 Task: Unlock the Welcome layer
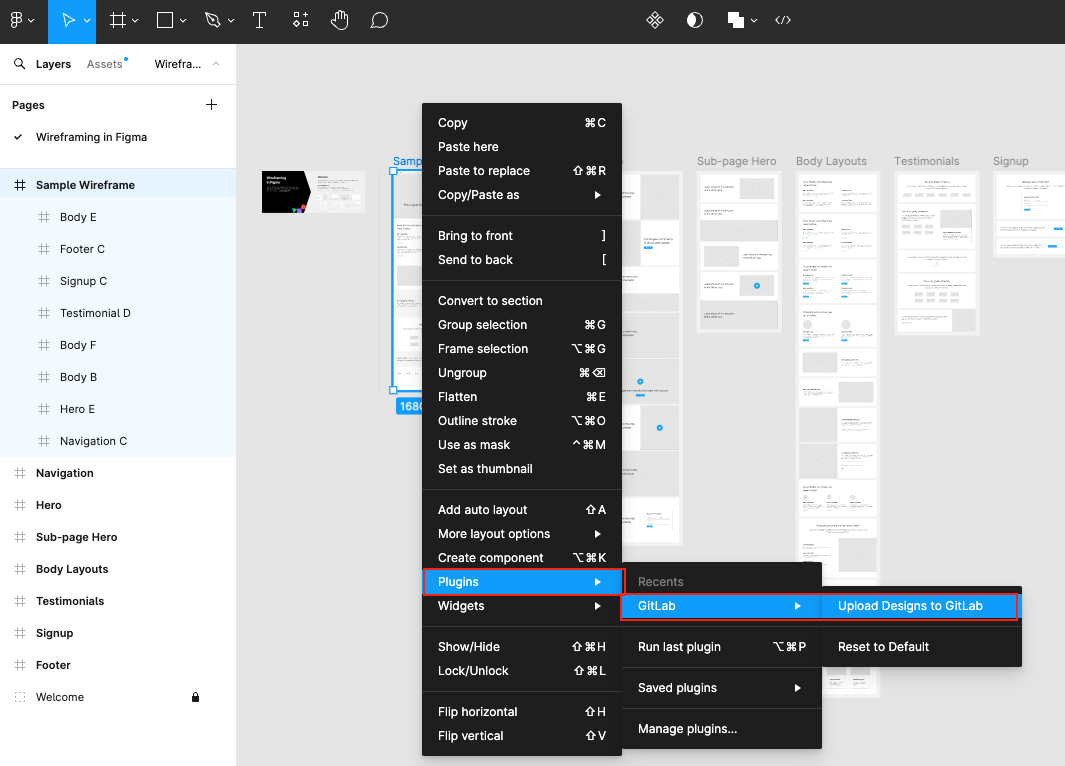coord(195,697)
